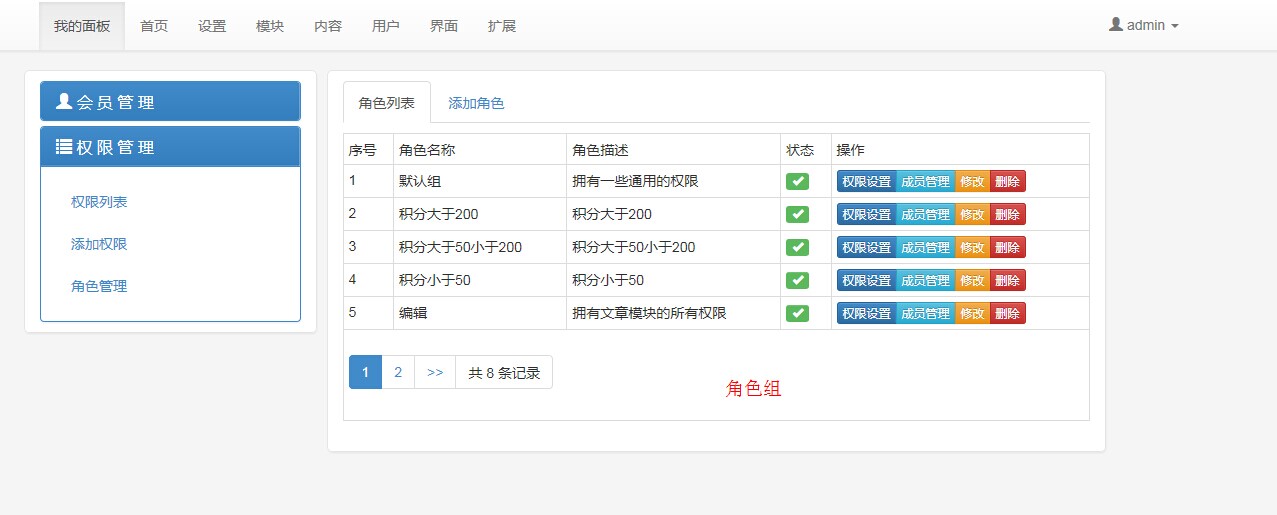
Task: Go to 角色管理 in the sidebar
Action: (x=99, y=286)
